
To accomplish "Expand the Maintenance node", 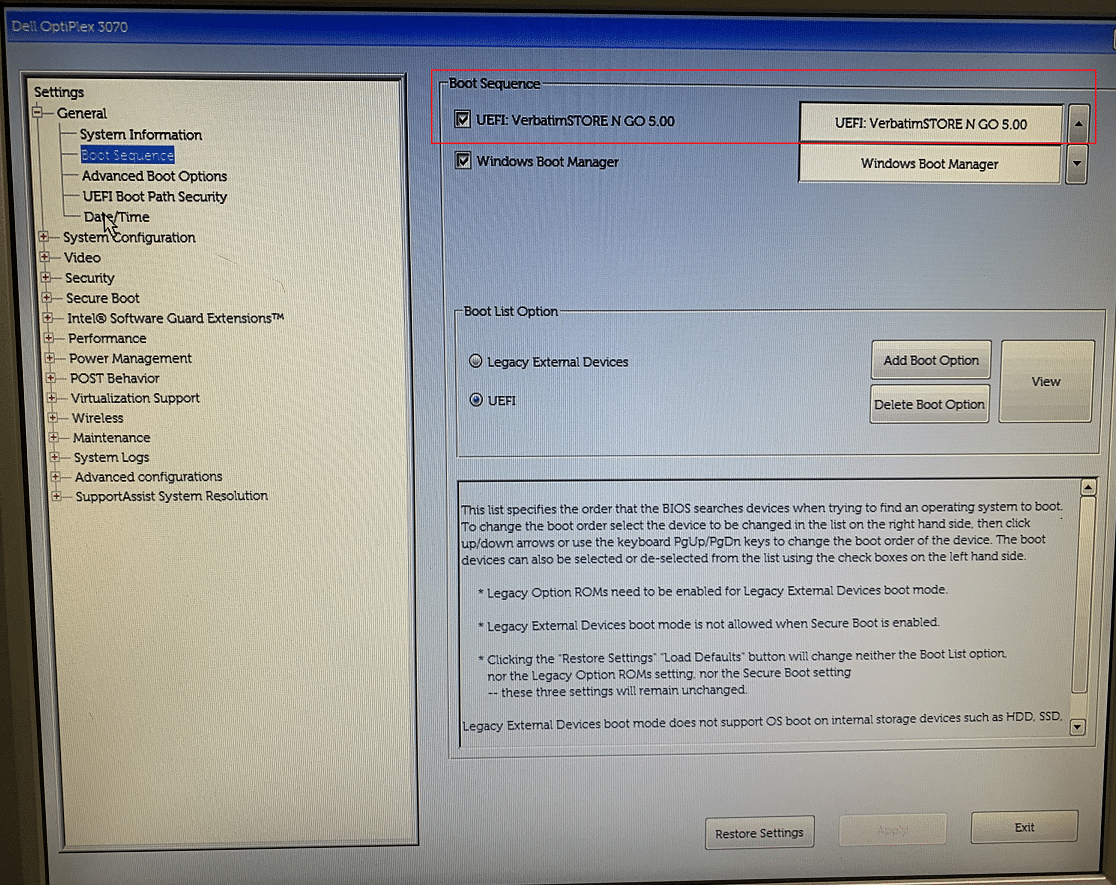I will pyautogui.click(x=53, y=437).
